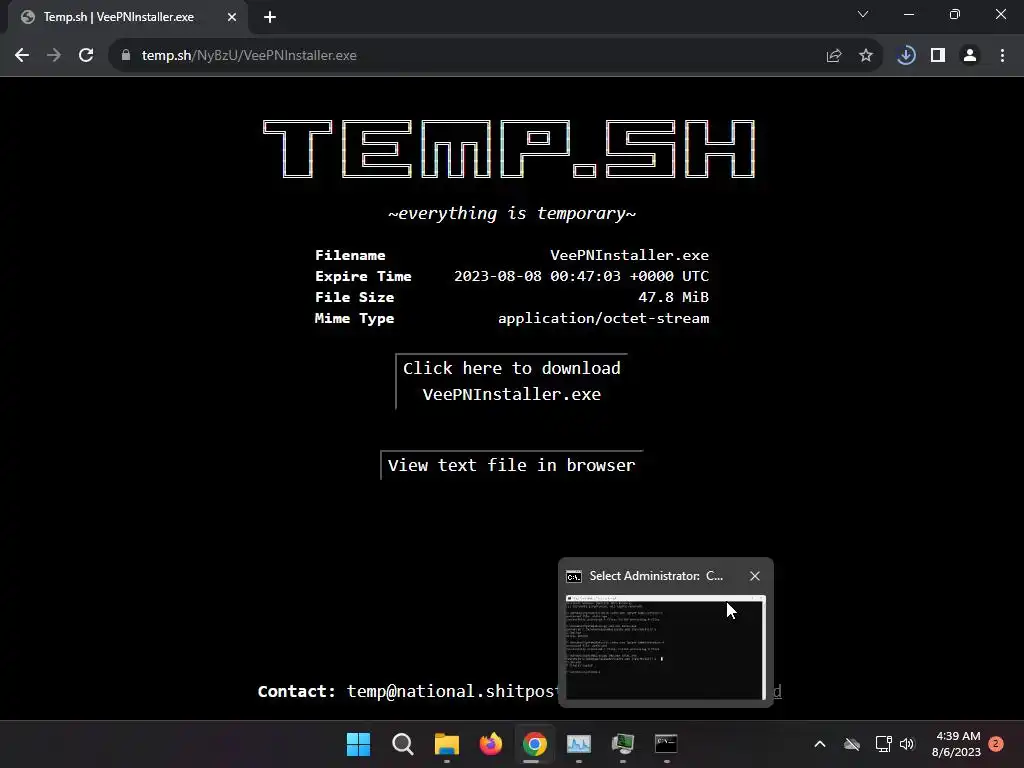Switch to Command Prompt taskbar icon
The height and width of the screenshot is (768, 1024).
coord(666,744)
